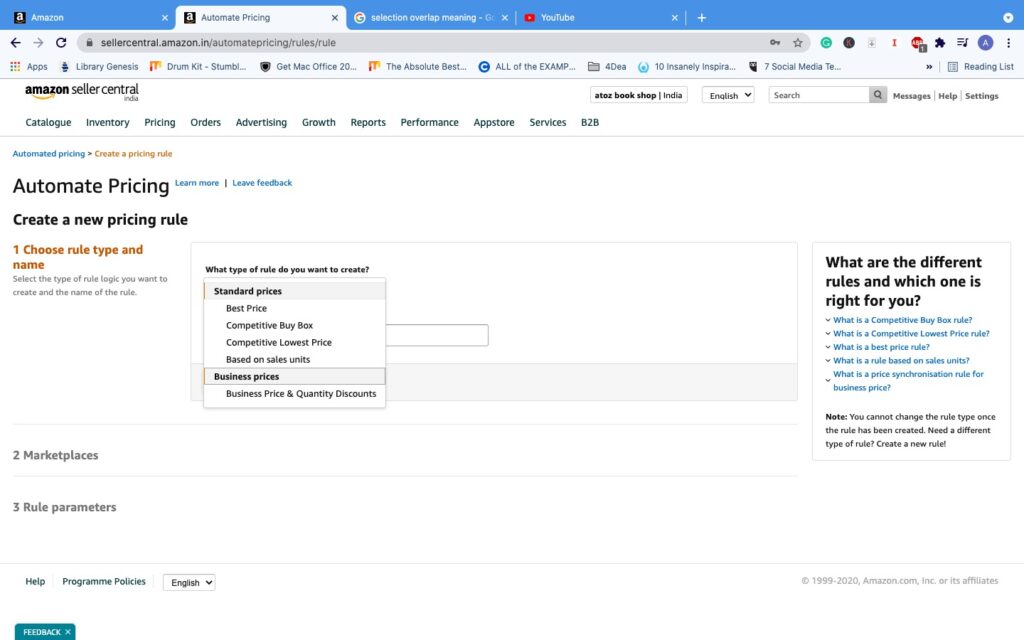
Task: Expand the Marketplaces section
Action: 55,455
